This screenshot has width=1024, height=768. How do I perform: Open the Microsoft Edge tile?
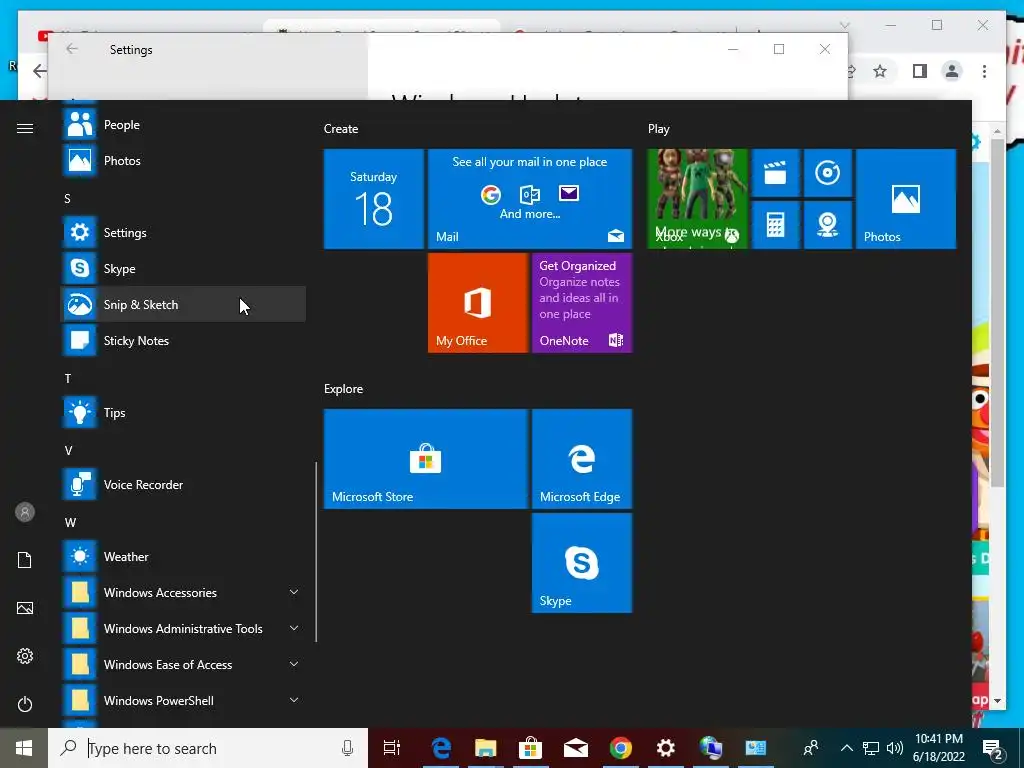pyautogui.click(x=582, y=458)
